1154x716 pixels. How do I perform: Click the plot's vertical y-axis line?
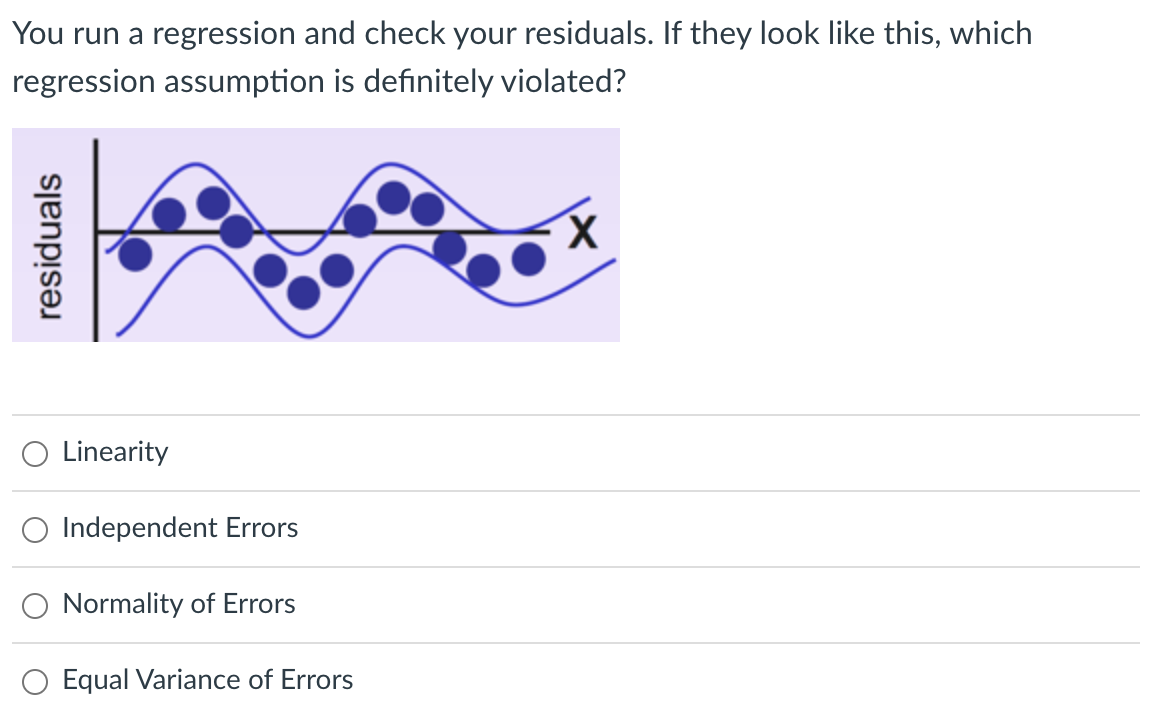[96, 240]
